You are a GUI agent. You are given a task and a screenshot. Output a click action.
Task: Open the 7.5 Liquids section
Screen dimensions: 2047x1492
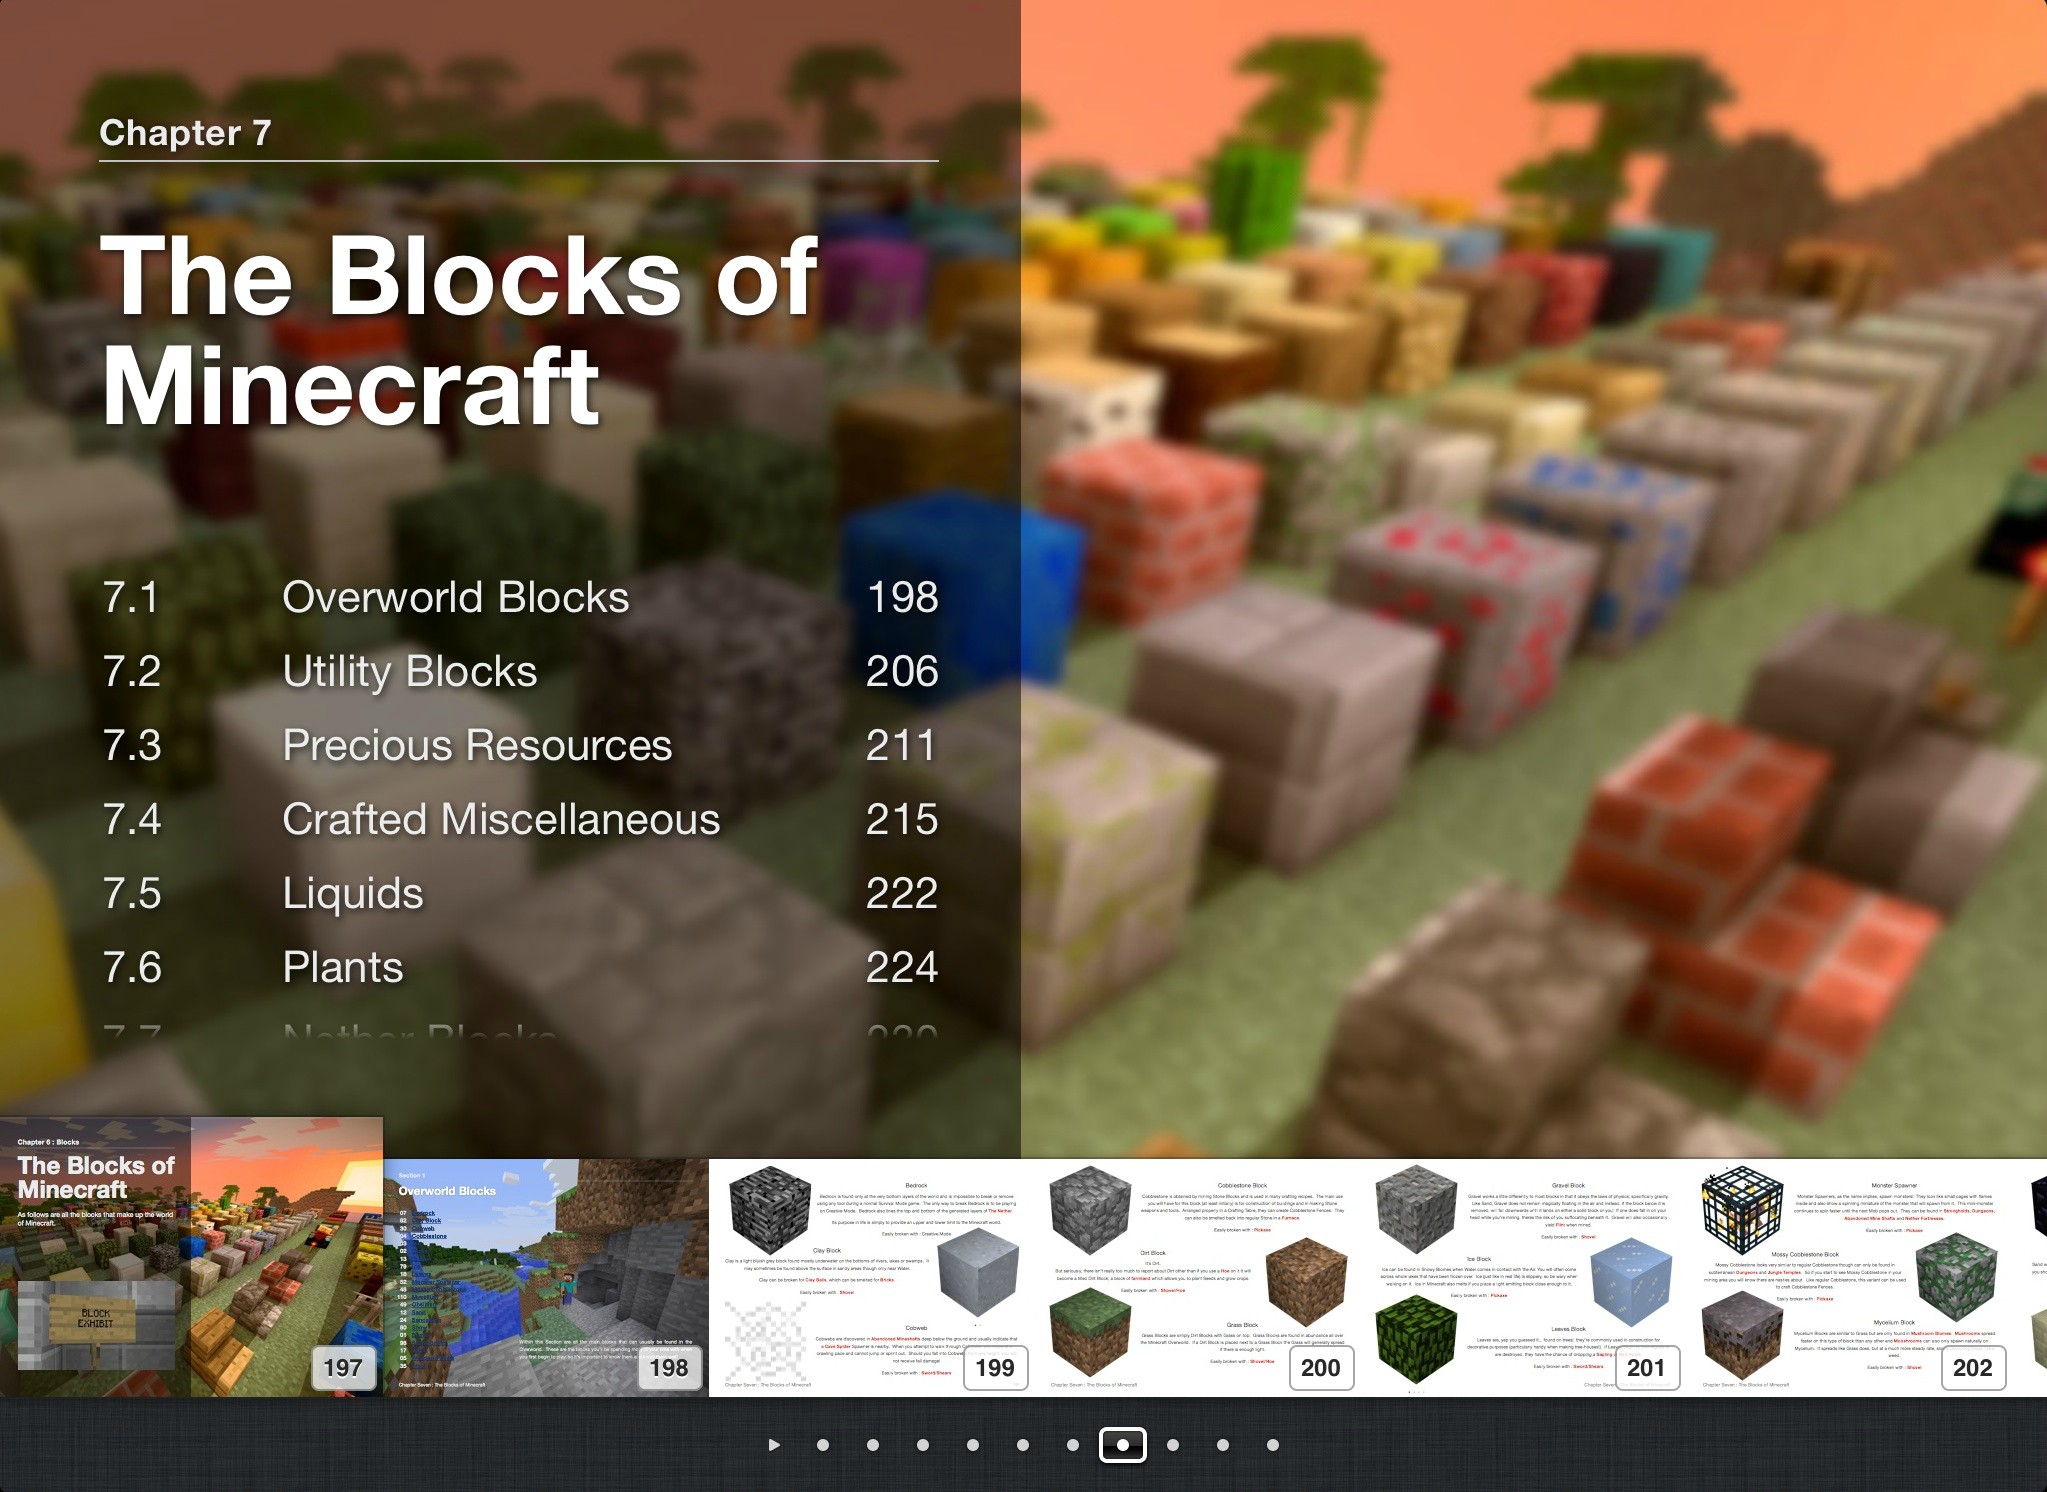pyautogui.click(x=353, y=894)
